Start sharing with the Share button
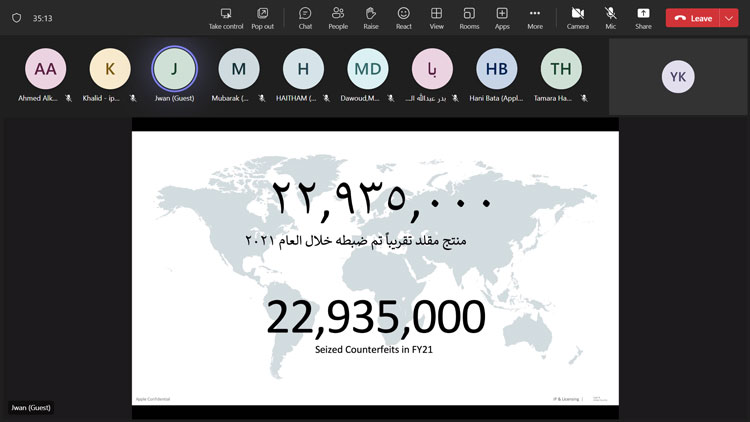 (x=643, y=17)
